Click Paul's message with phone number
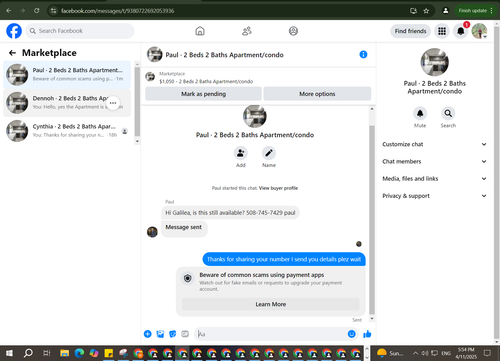Viewport: 500px width, 361px height. point(230,213)
